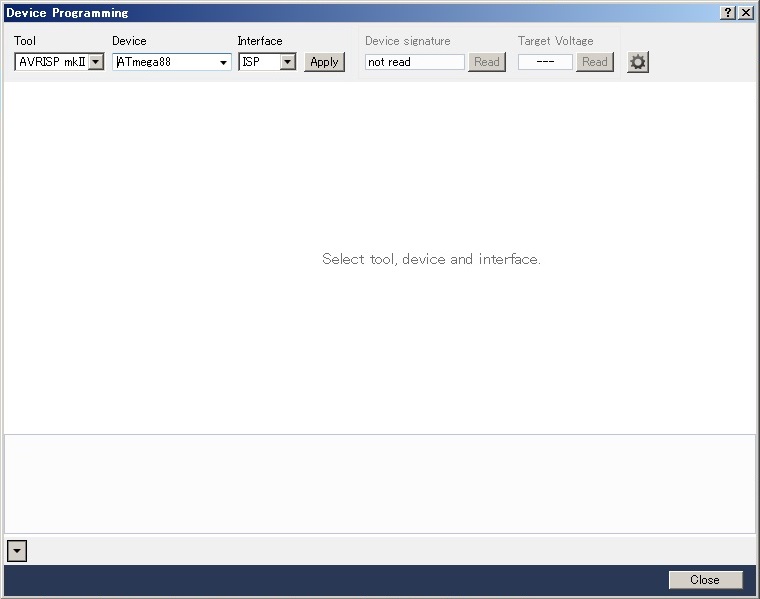Expand the Interface dropdown showing ISP
The image size is (760, 599).
click(x=287, y=62)
